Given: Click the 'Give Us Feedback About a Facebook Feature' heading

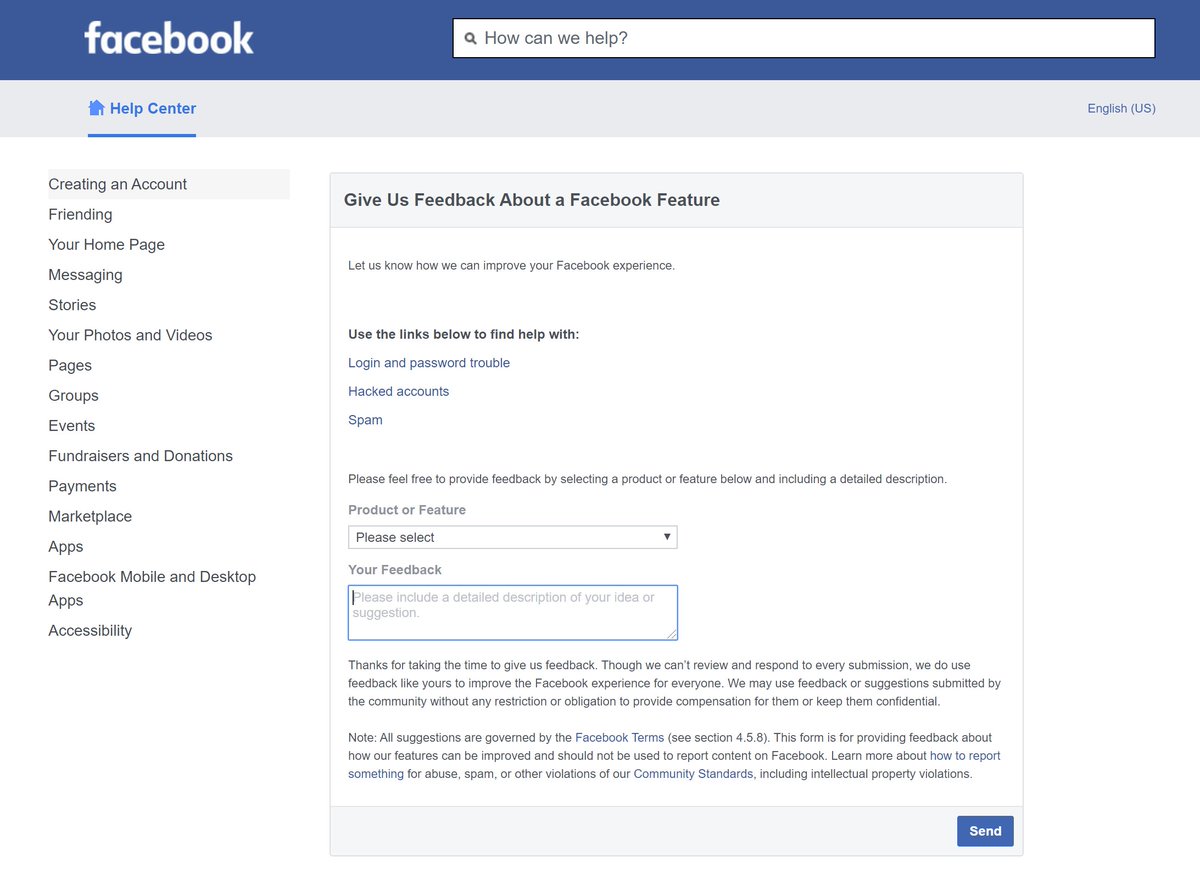Looking at the screenshot, I should pyautogui.click(x=532, y=200).
